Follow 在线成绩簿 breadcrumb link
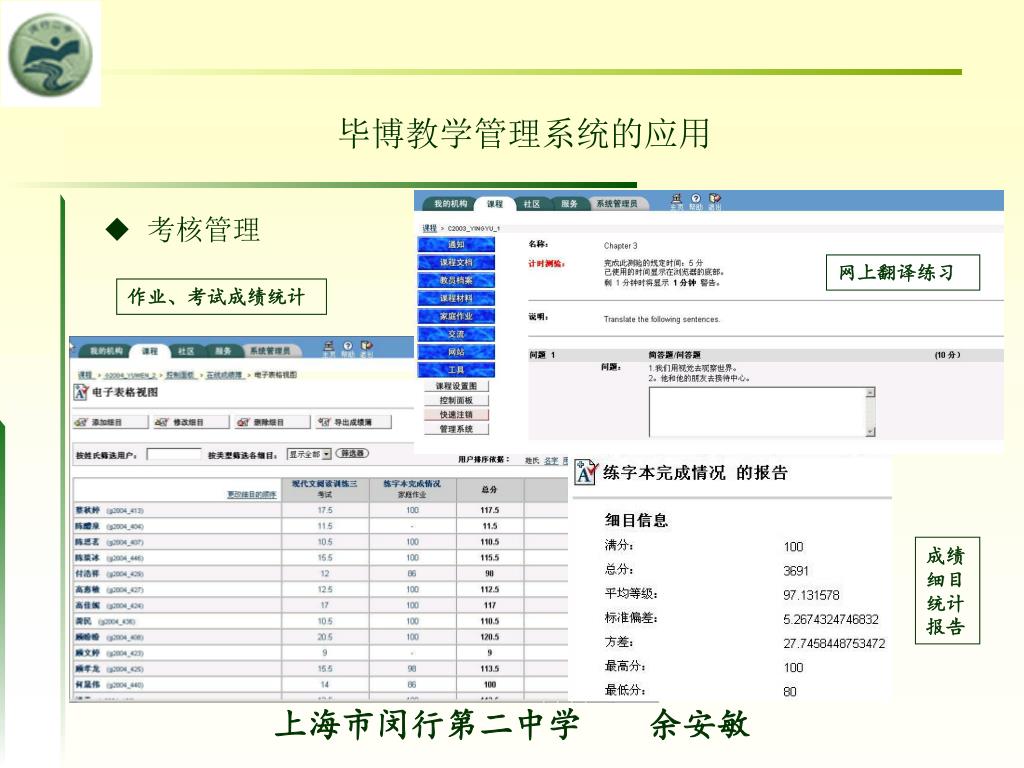This screenshot has width=1024, height=768. [224, 375]
